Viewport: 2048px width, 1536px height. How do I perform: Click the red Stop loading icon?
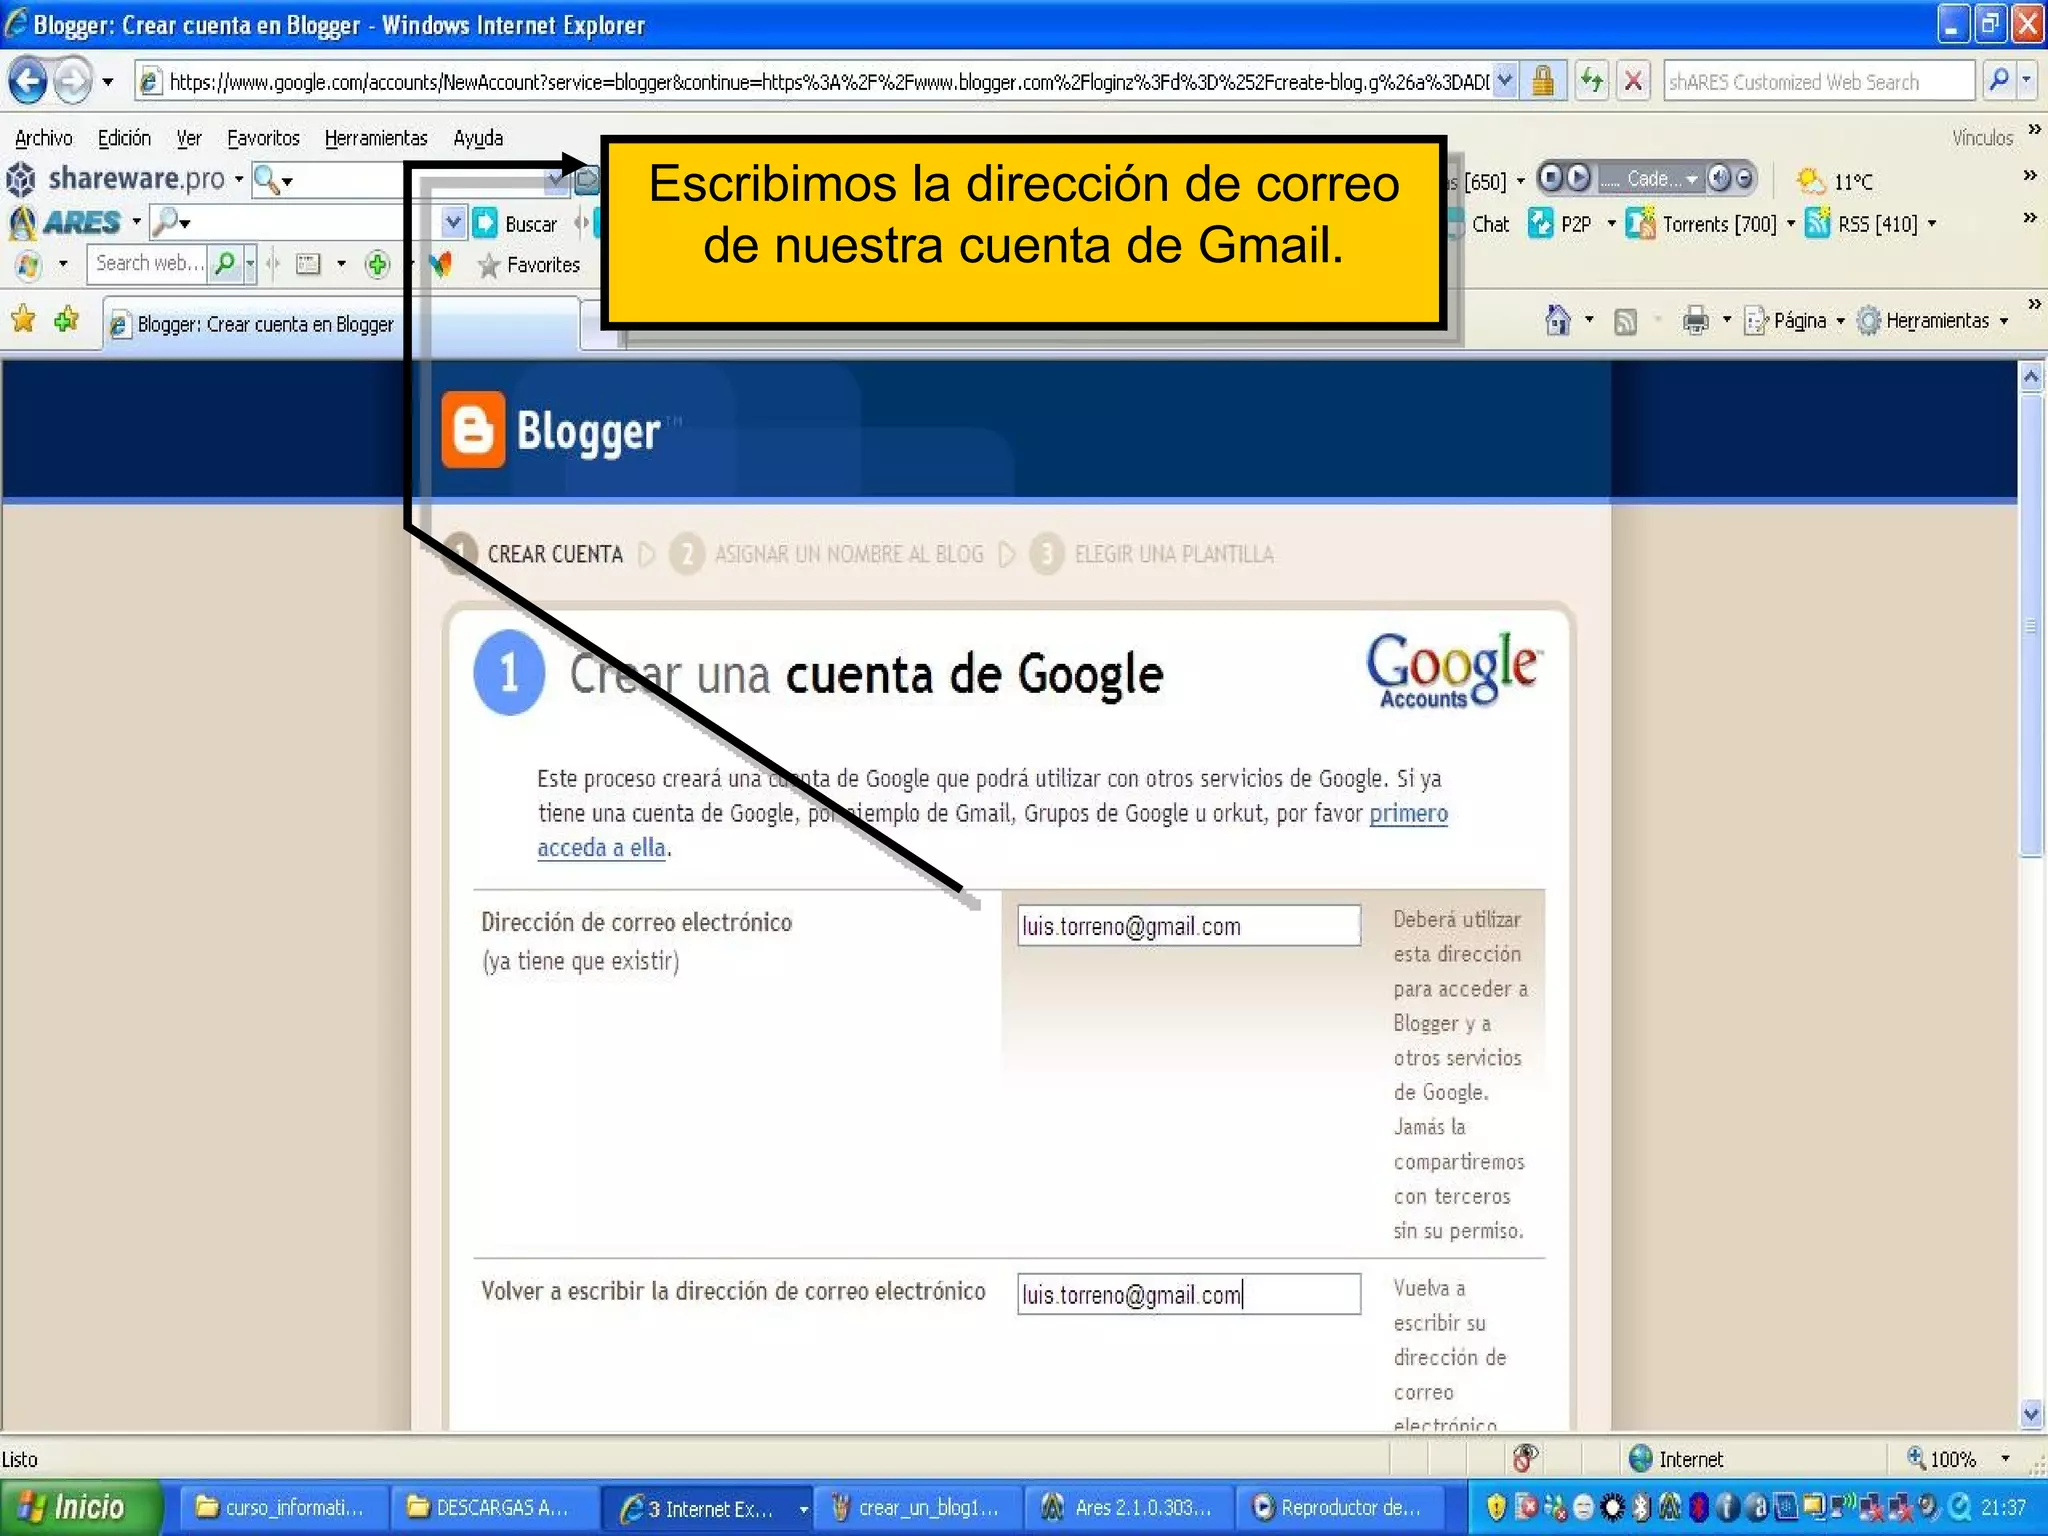click(x=1632, y=81)
